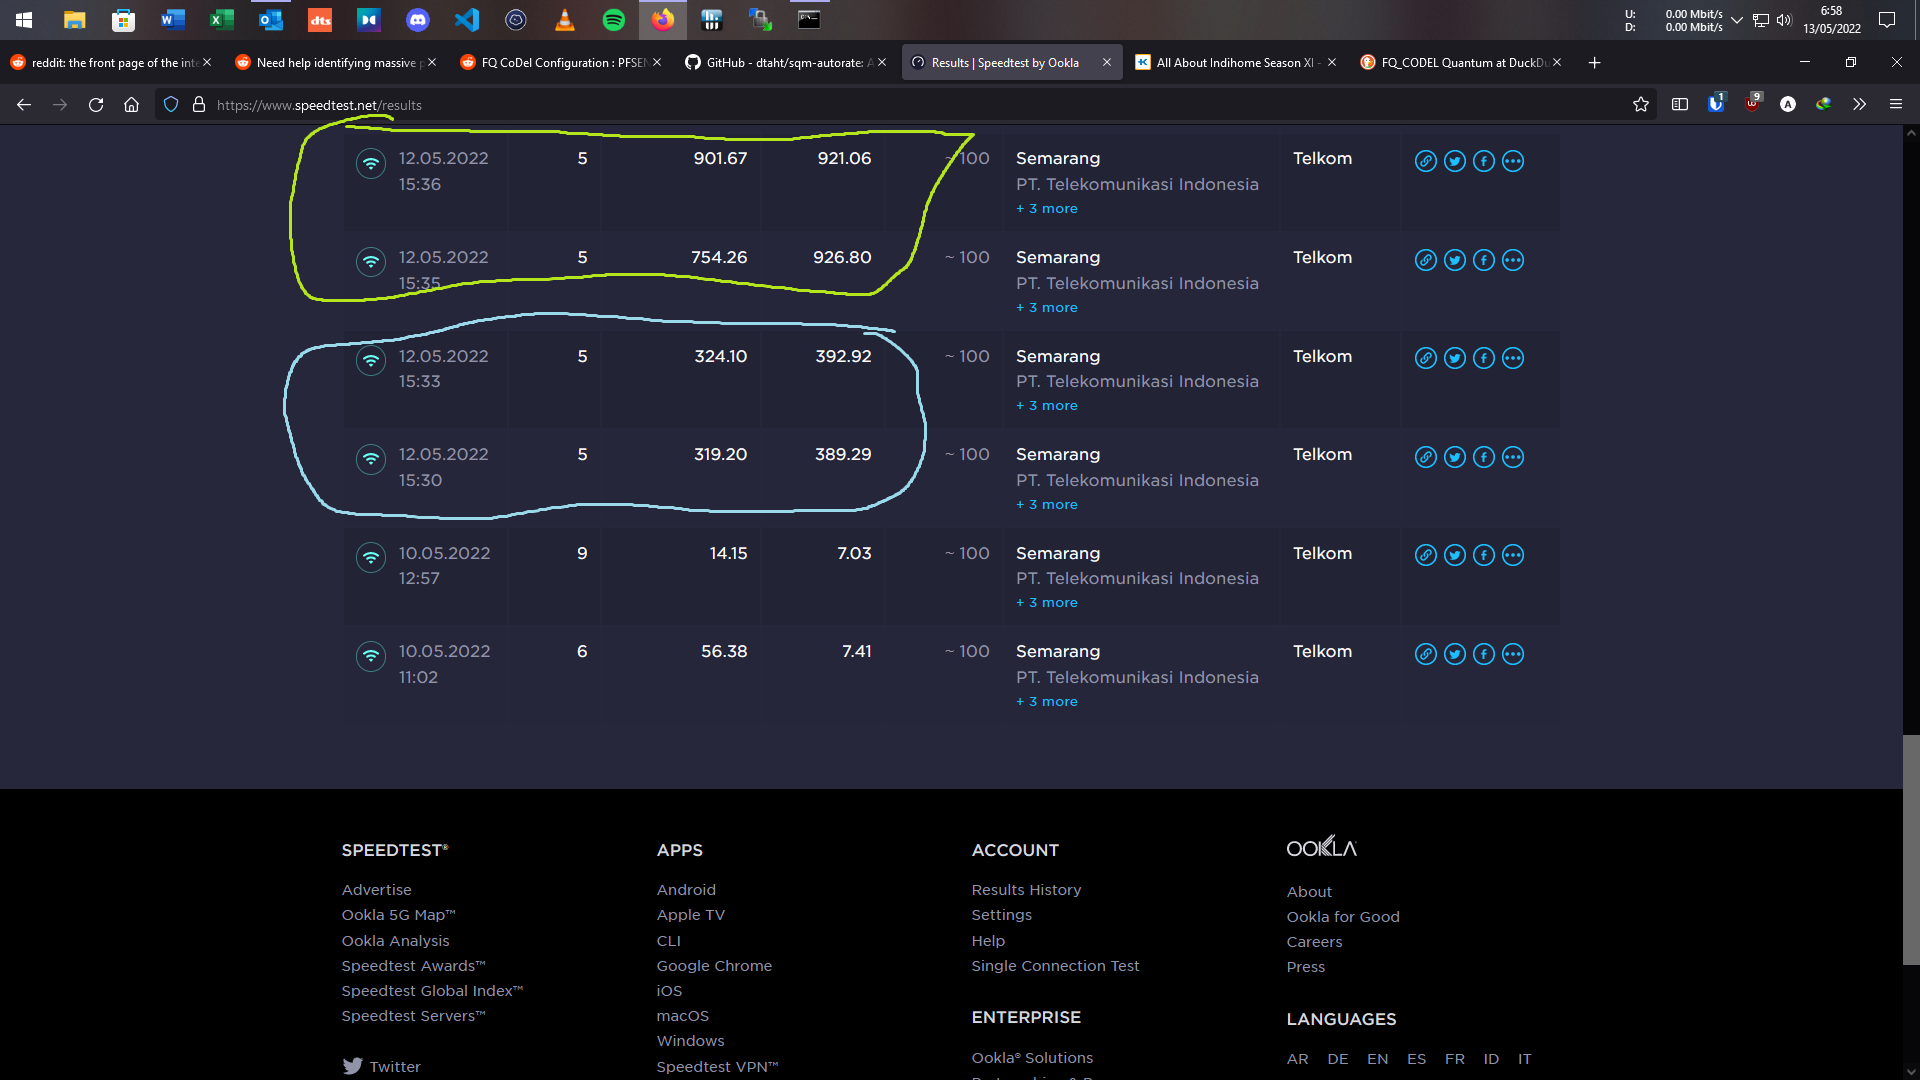Open Speedtest VPN app link
Viewport: 1920px width, 1080px height.
pos(717,1067)
